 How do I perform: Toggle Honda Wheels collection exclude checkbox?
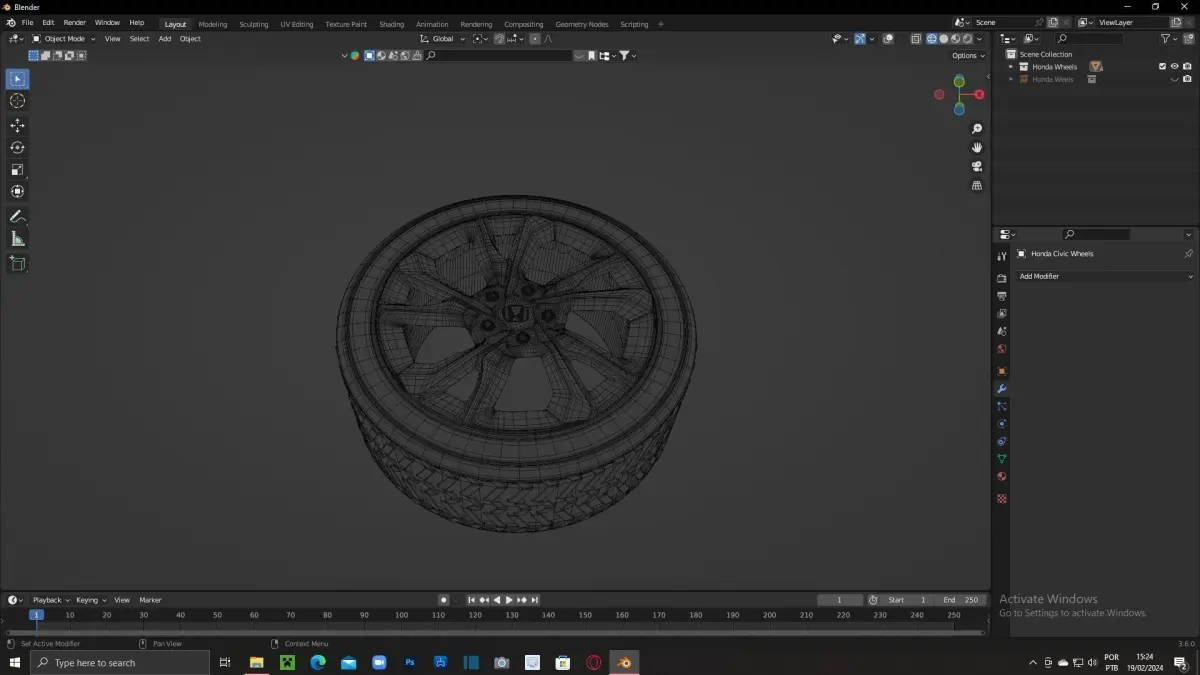click(1162, 67)
